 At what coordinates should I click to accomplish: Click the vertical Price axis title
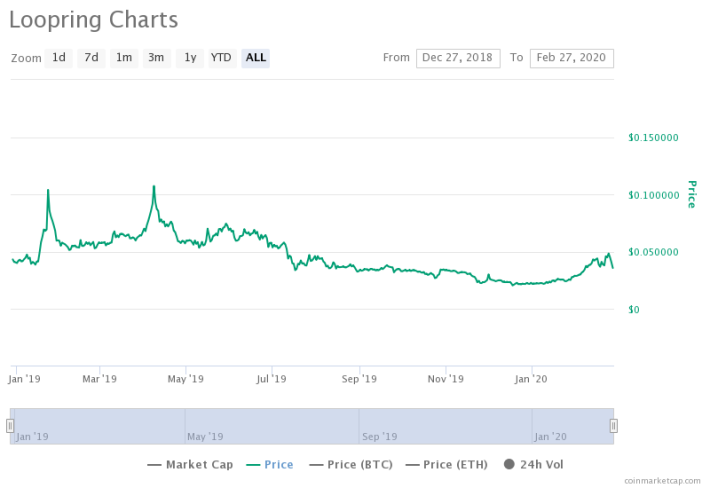pyautogui.click(x=691, y=195)
